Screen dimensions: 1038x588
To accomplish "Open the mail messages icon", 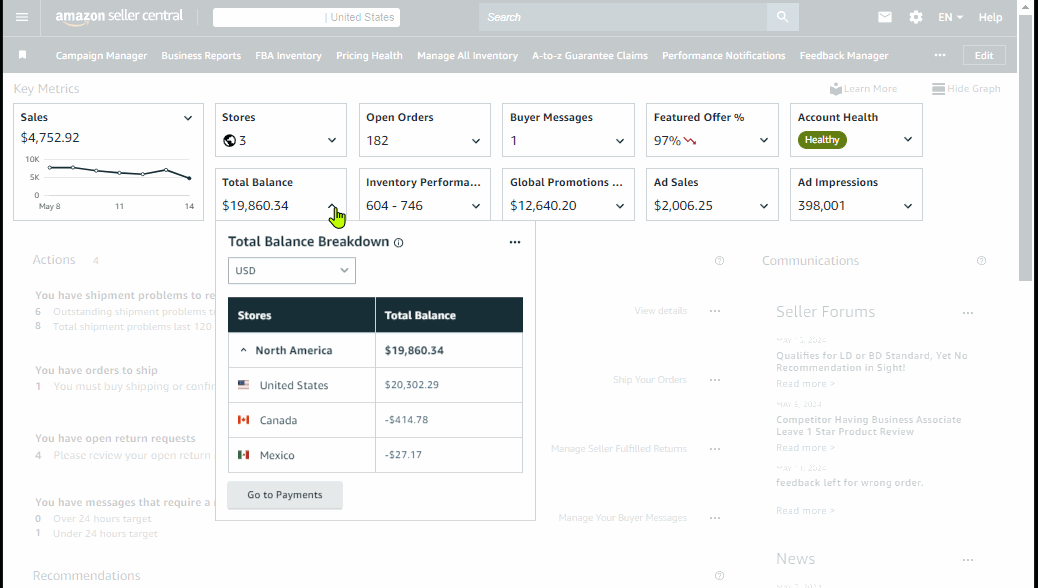I will pos(884,17).
